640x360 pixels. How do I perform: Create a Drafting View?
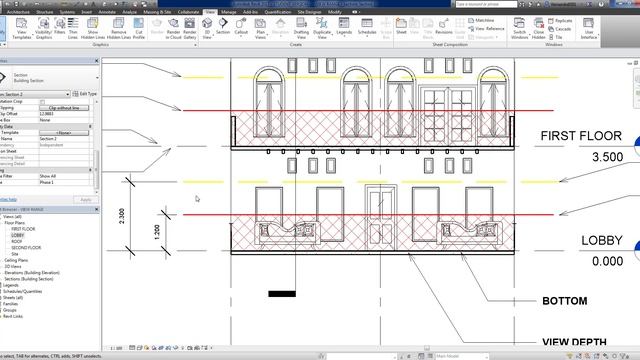tap(301, 28)
